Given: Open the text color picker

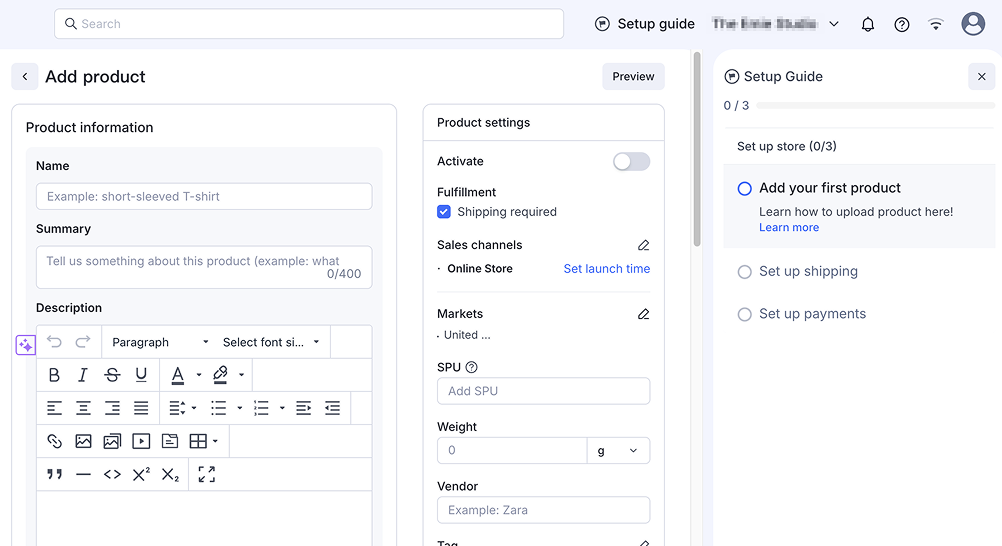Looking at the screenshot, I should (x=178, y=375).
